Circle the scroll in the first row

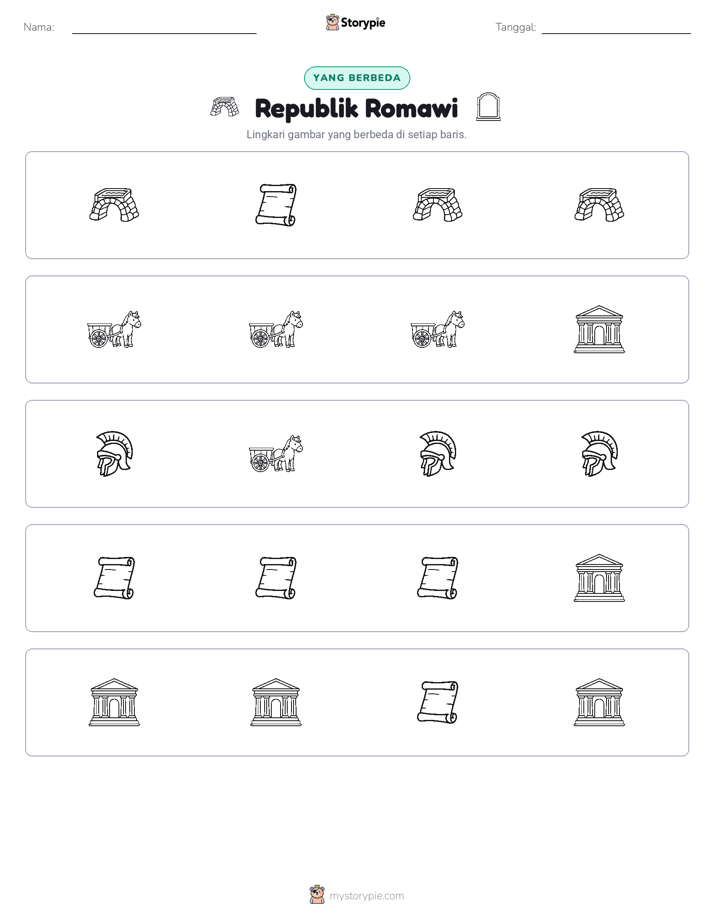point(276,204)
